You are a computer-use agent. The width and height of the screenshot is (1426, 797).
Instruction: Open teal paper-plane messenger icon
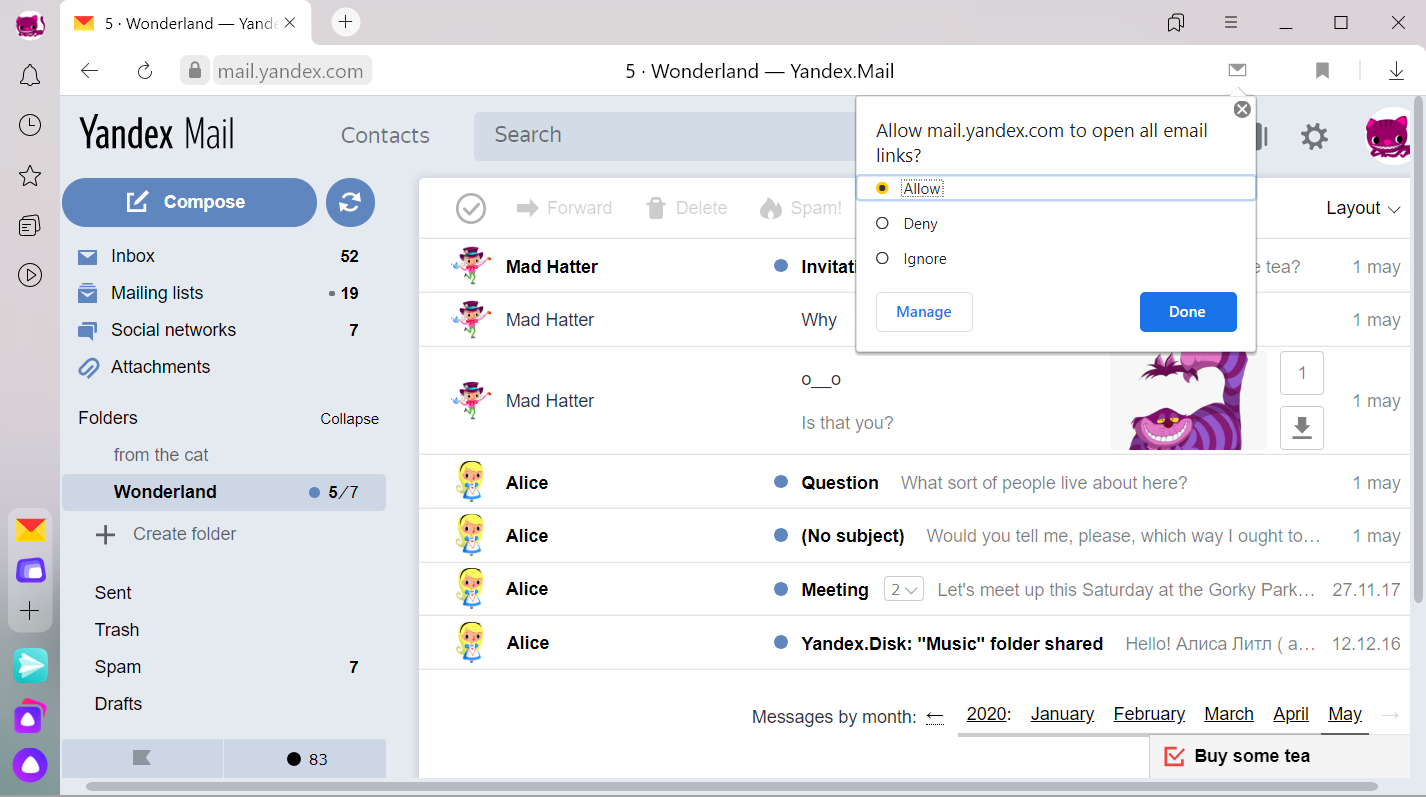(30, 665)
